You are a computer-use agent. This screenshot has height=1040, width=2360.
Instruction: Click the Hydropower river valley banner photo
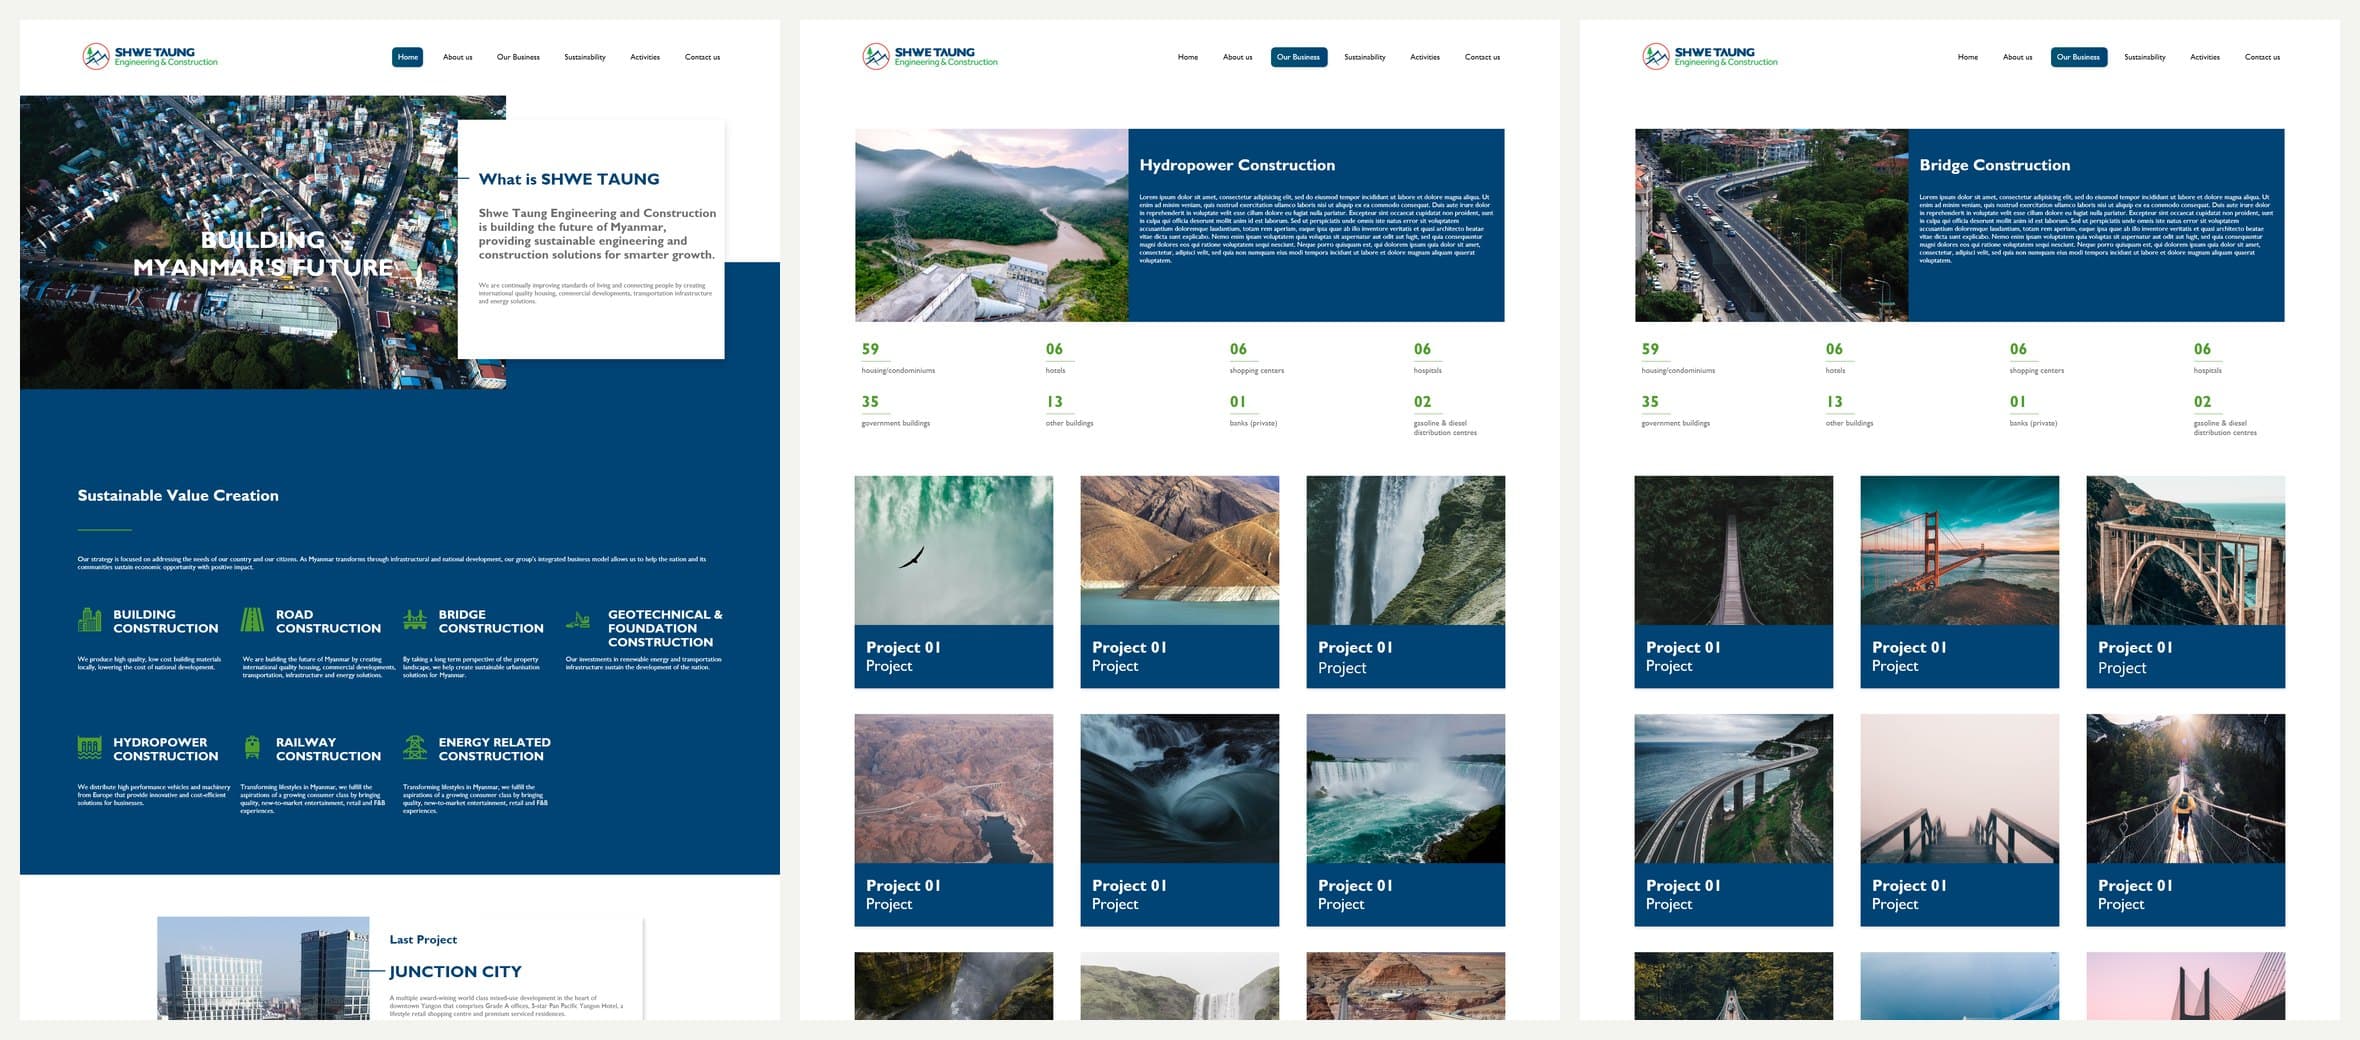tap(992, 225)
